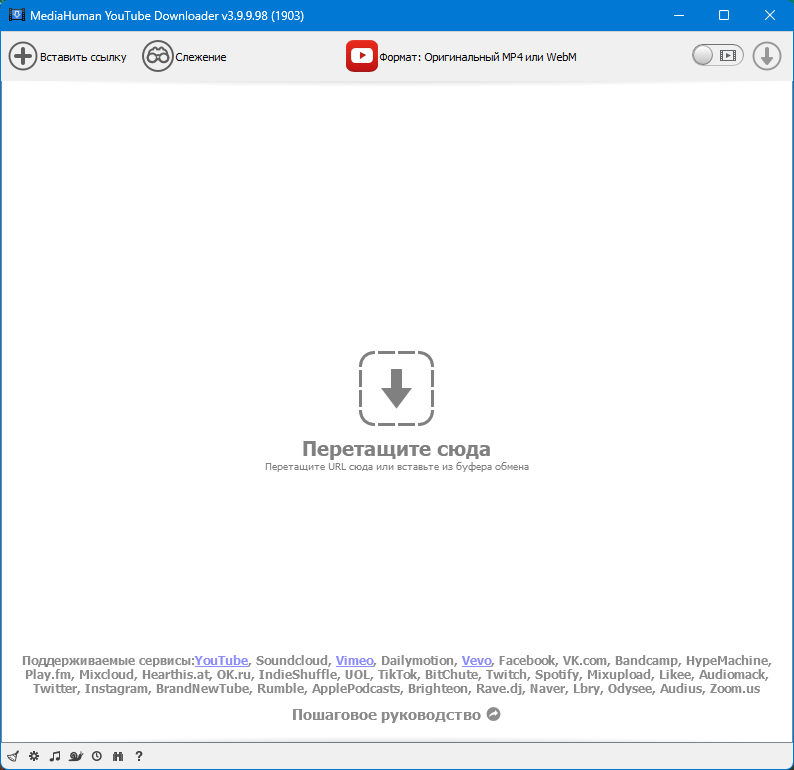This screenshot has height=770, width=794.
Task: Click the Soundcloud service name
Action: pos(292,661)
